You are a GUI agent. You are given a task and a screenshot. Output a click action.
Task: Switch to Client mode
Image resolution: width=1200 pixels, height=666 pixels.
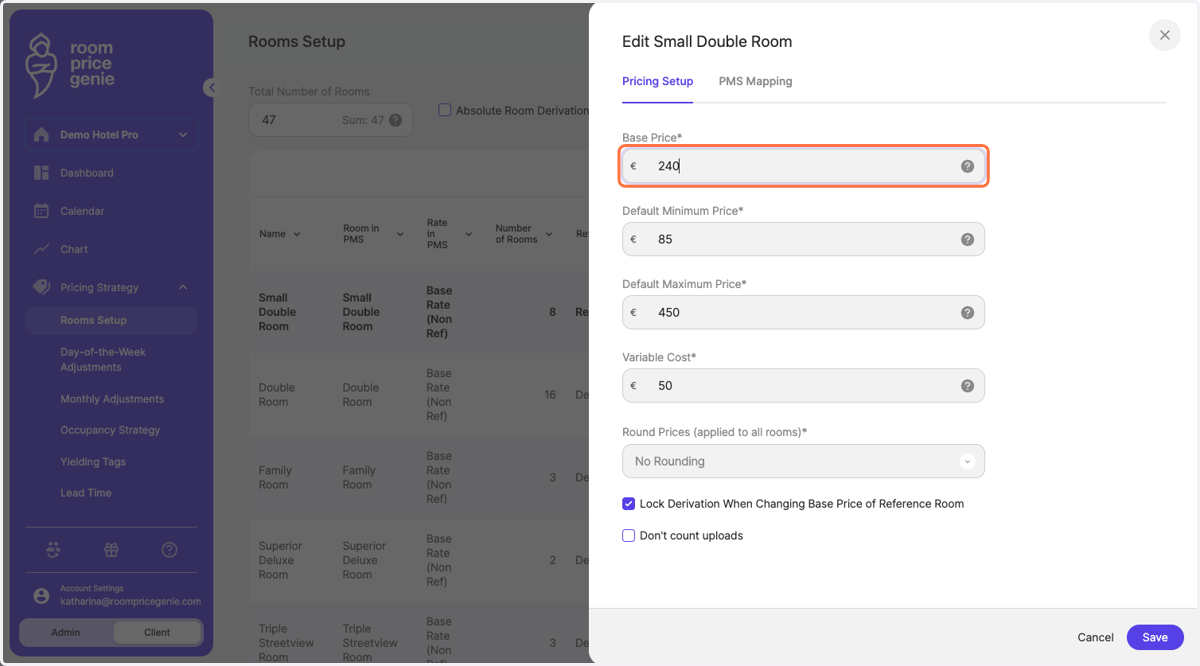coord(157,632)
